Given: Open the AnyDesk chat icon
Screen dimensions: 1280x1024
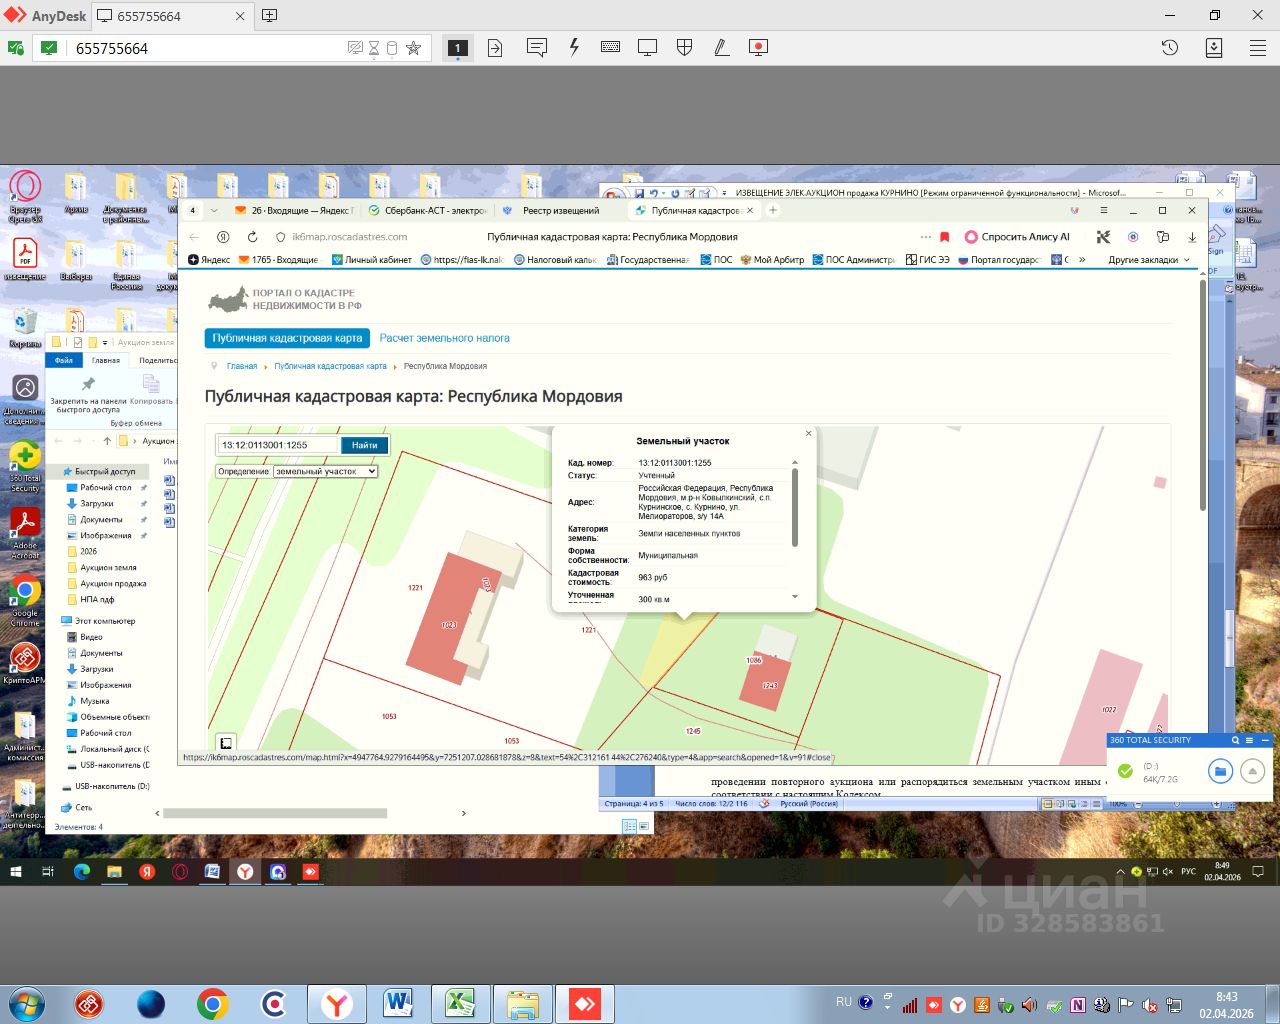Looking at the screenshot, I should pyautogui.click(x=537, y=47).
